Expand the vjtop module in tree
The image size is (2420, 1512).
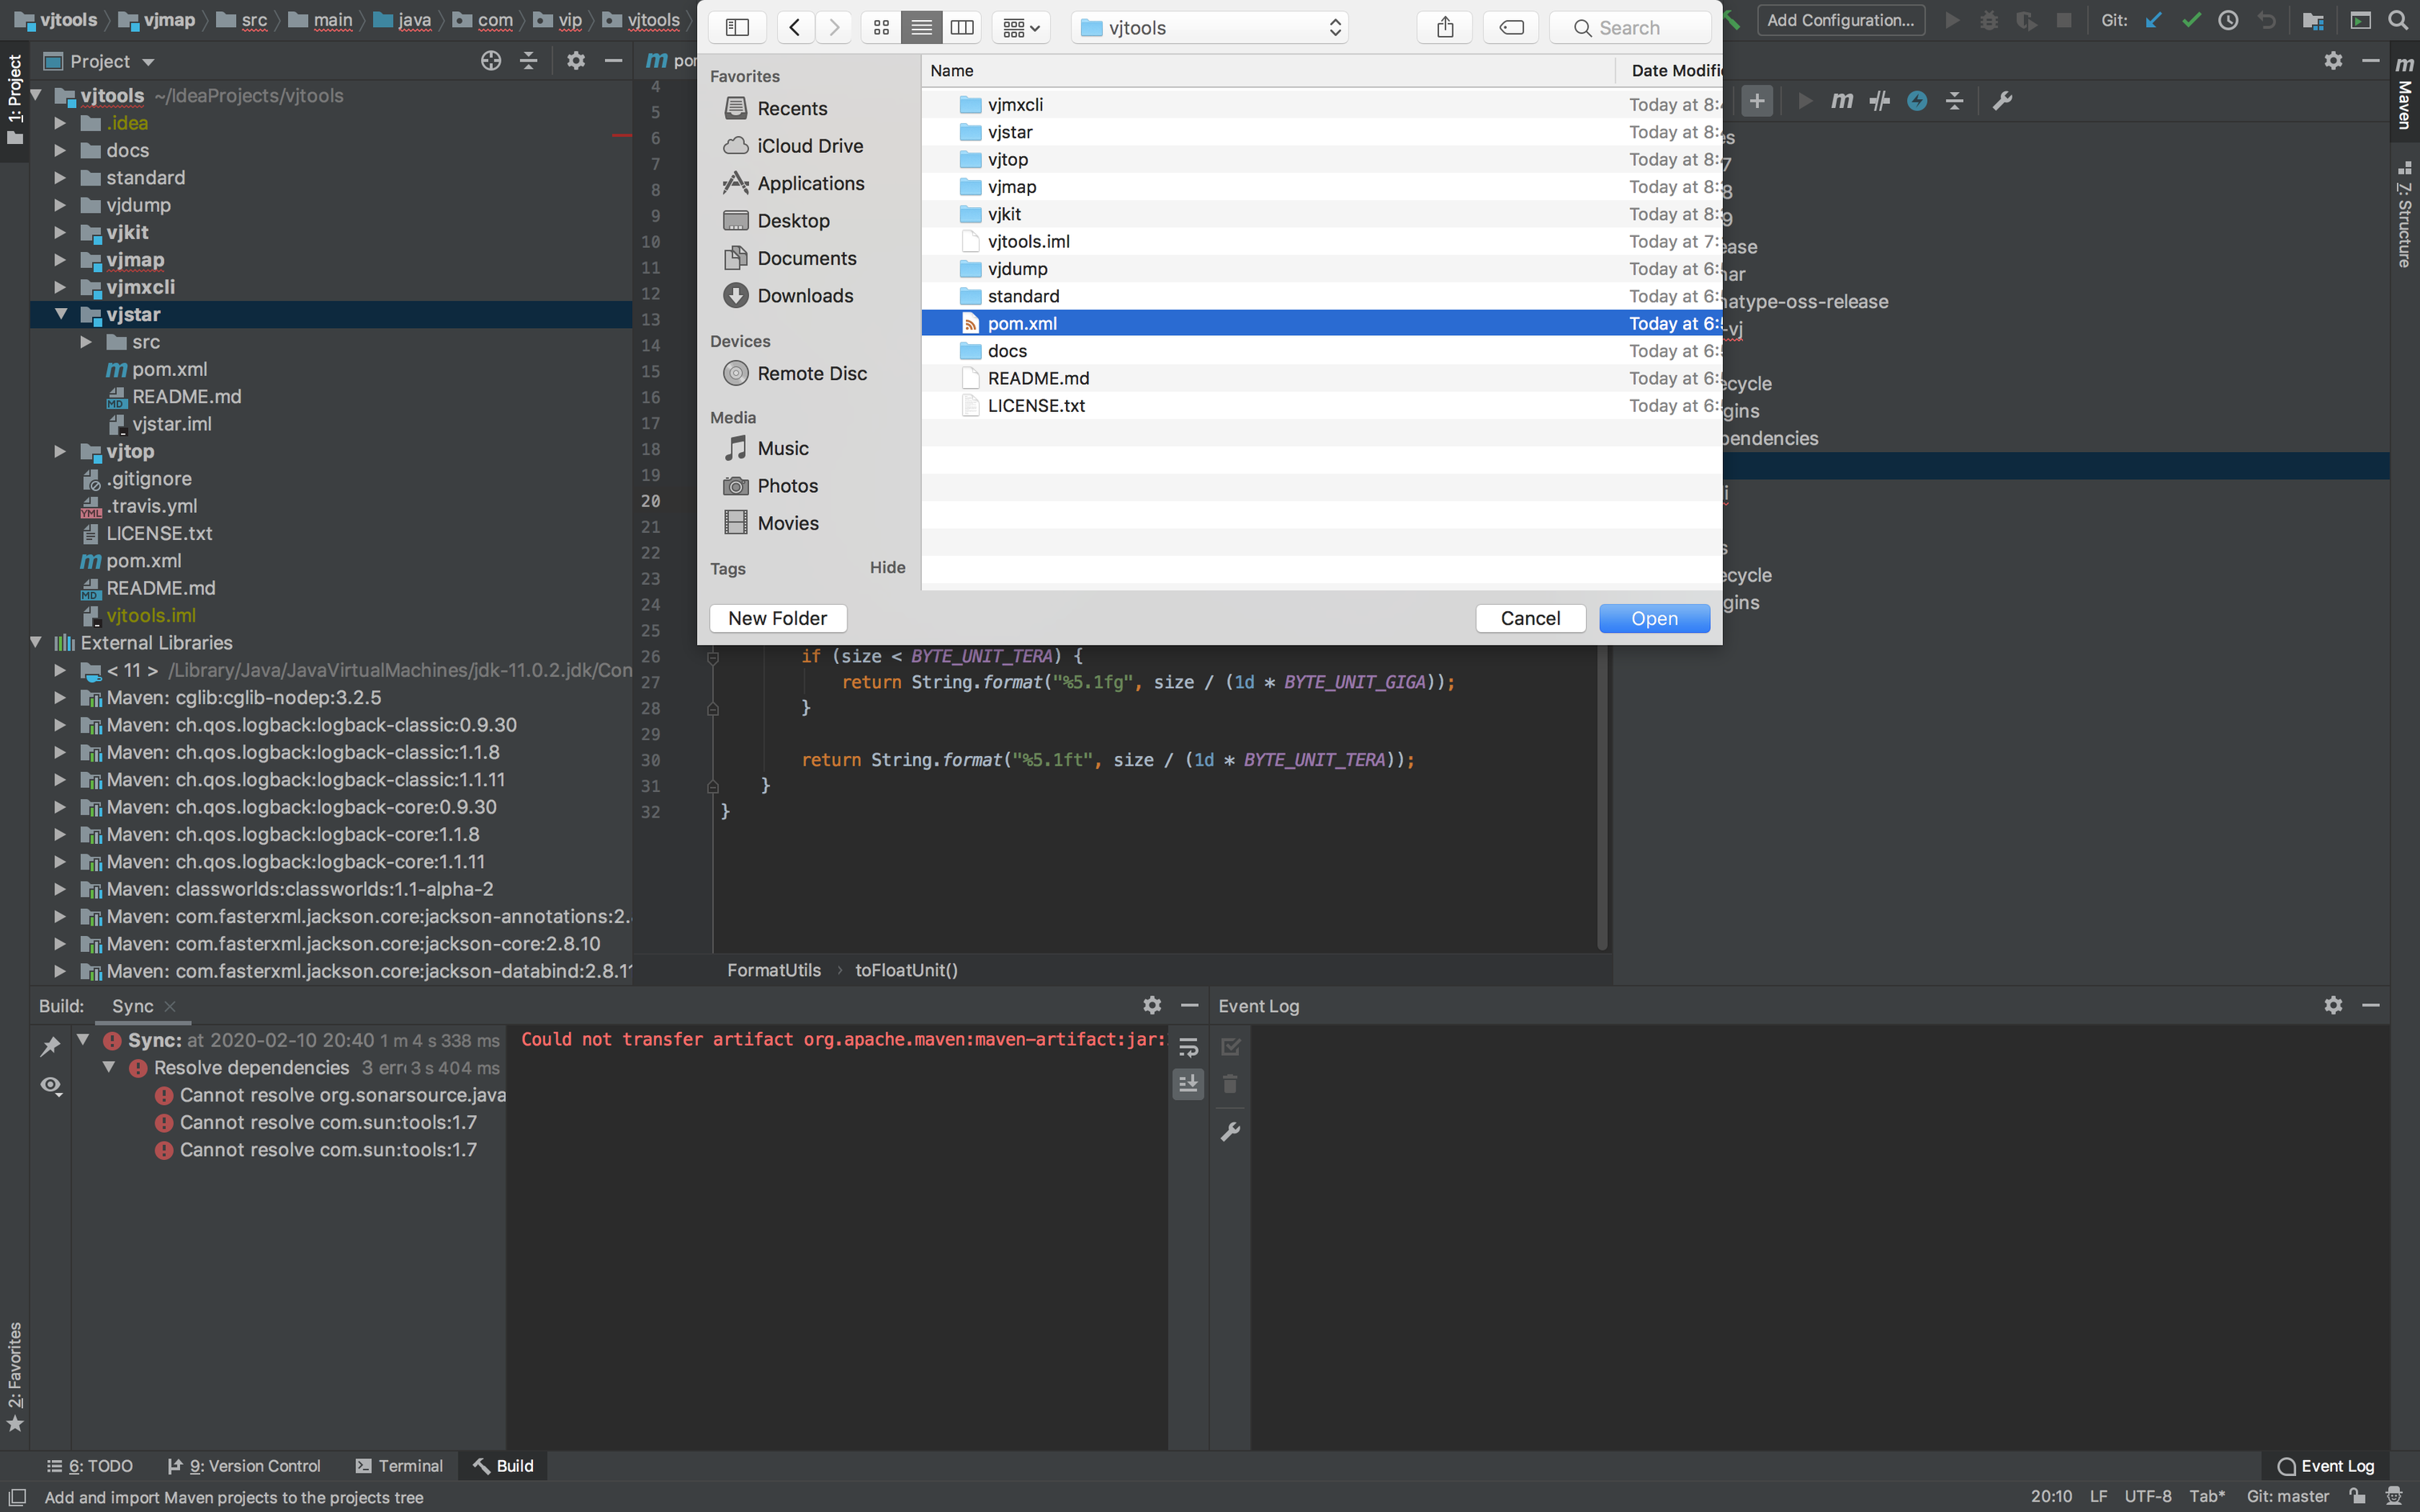click(x=61, y=451)
